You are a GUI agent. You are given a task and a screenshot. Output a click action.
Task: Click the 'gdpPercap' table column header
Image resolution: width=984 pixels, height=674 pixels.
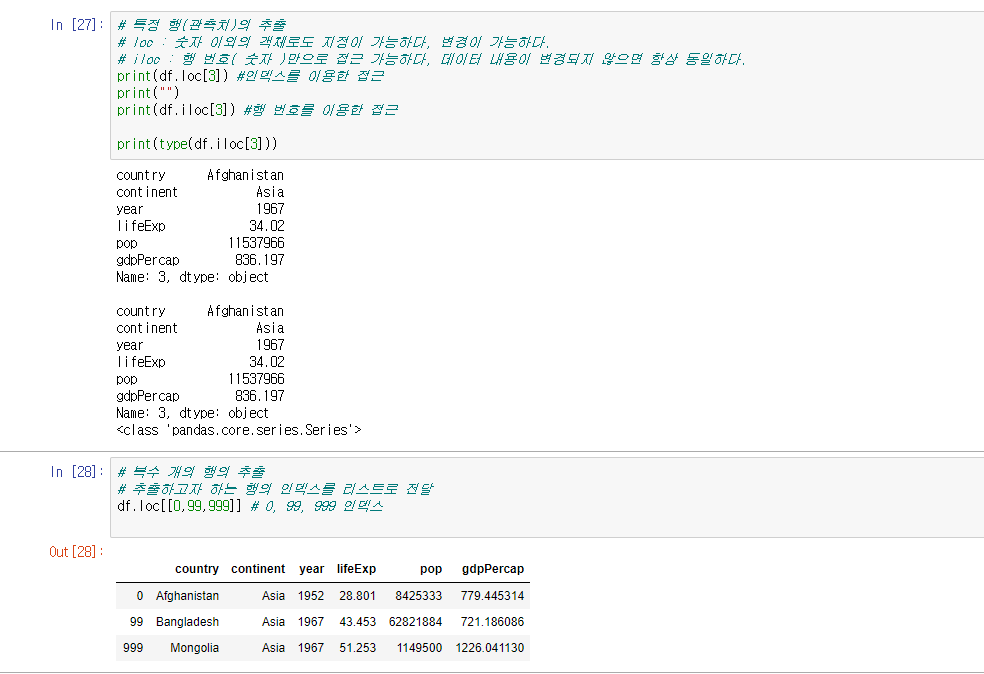493,569
